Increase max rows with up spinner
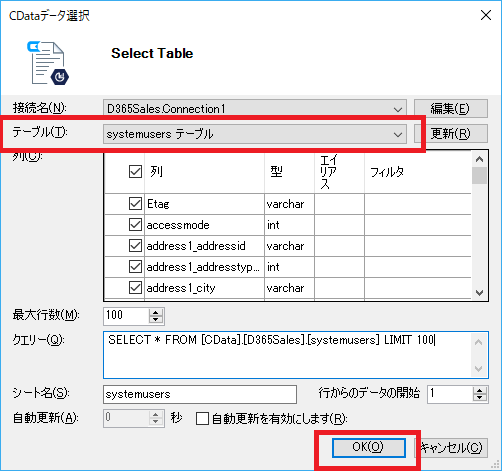 tap(156, 312)
